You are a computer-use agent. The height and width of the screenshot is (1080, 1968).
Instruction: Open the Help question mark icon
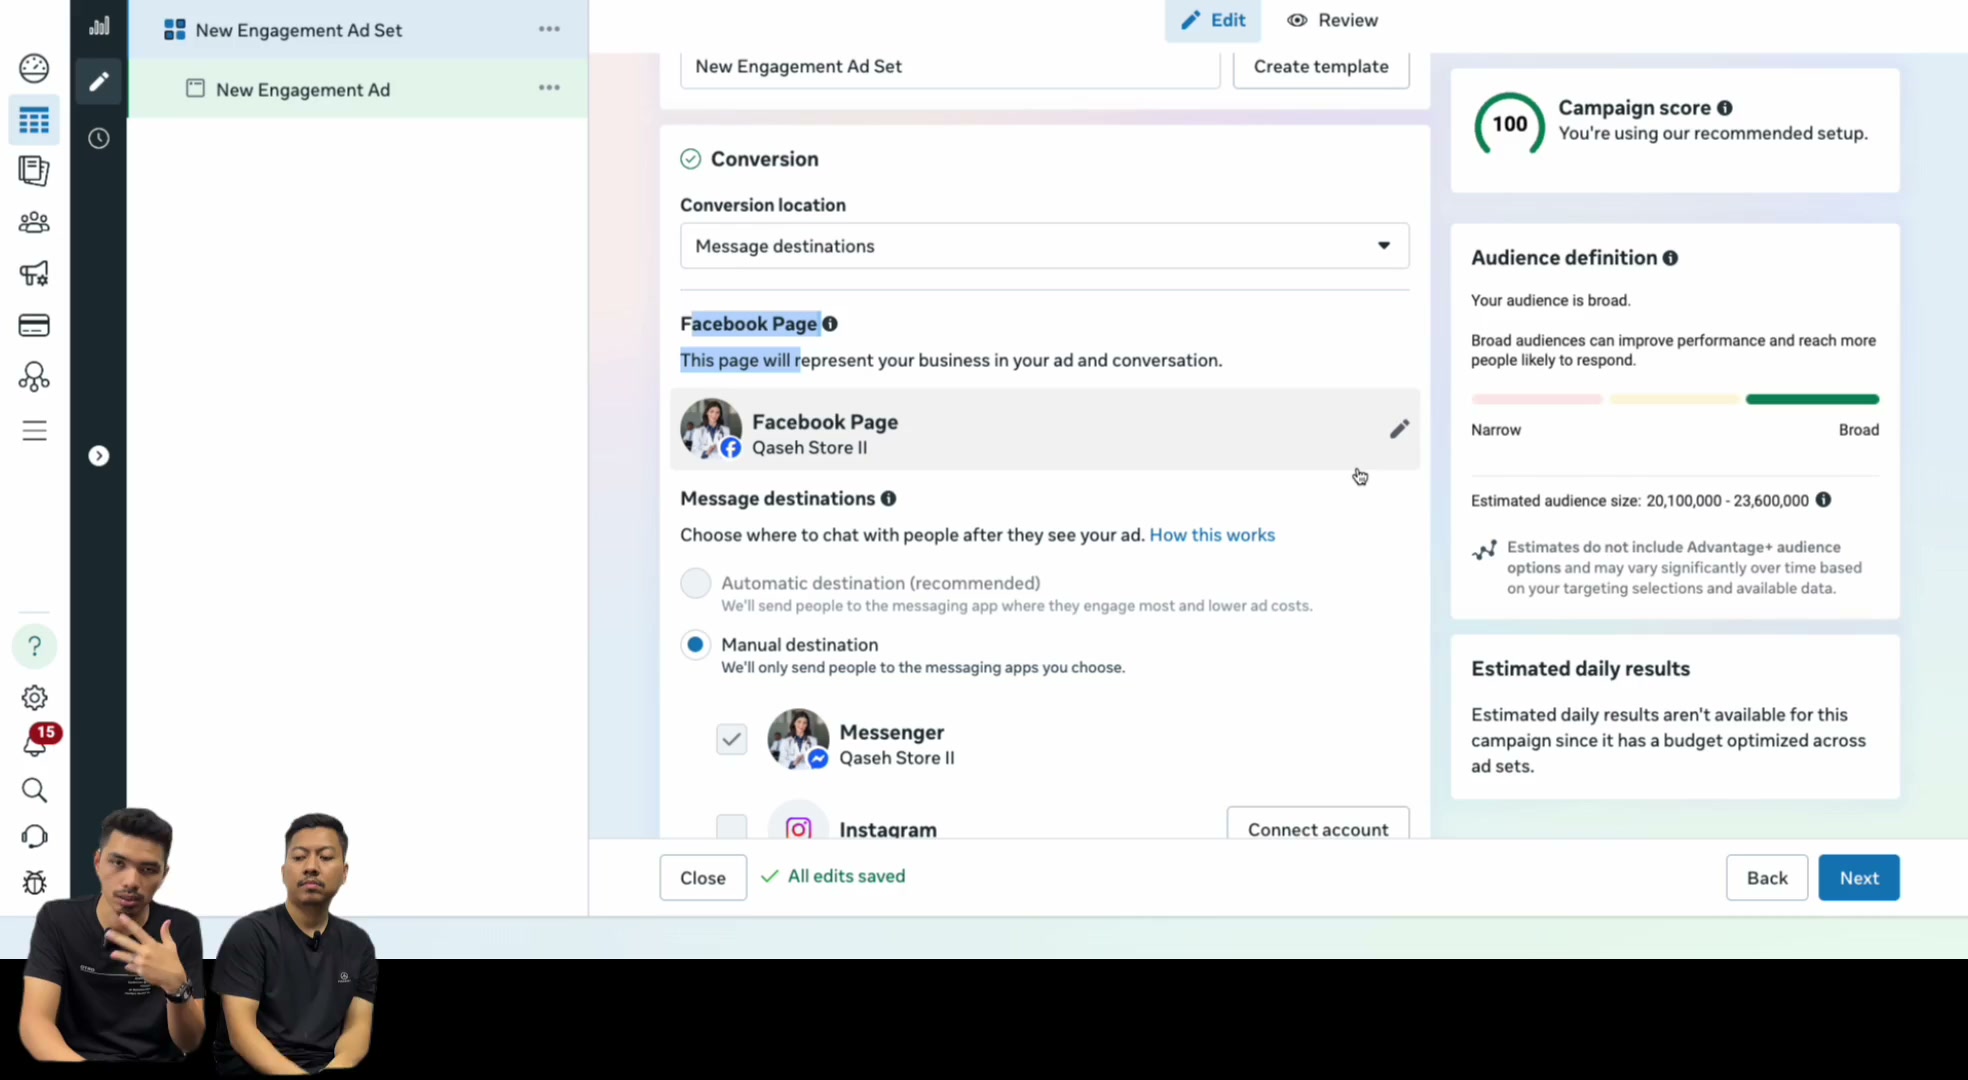(34, 646)
